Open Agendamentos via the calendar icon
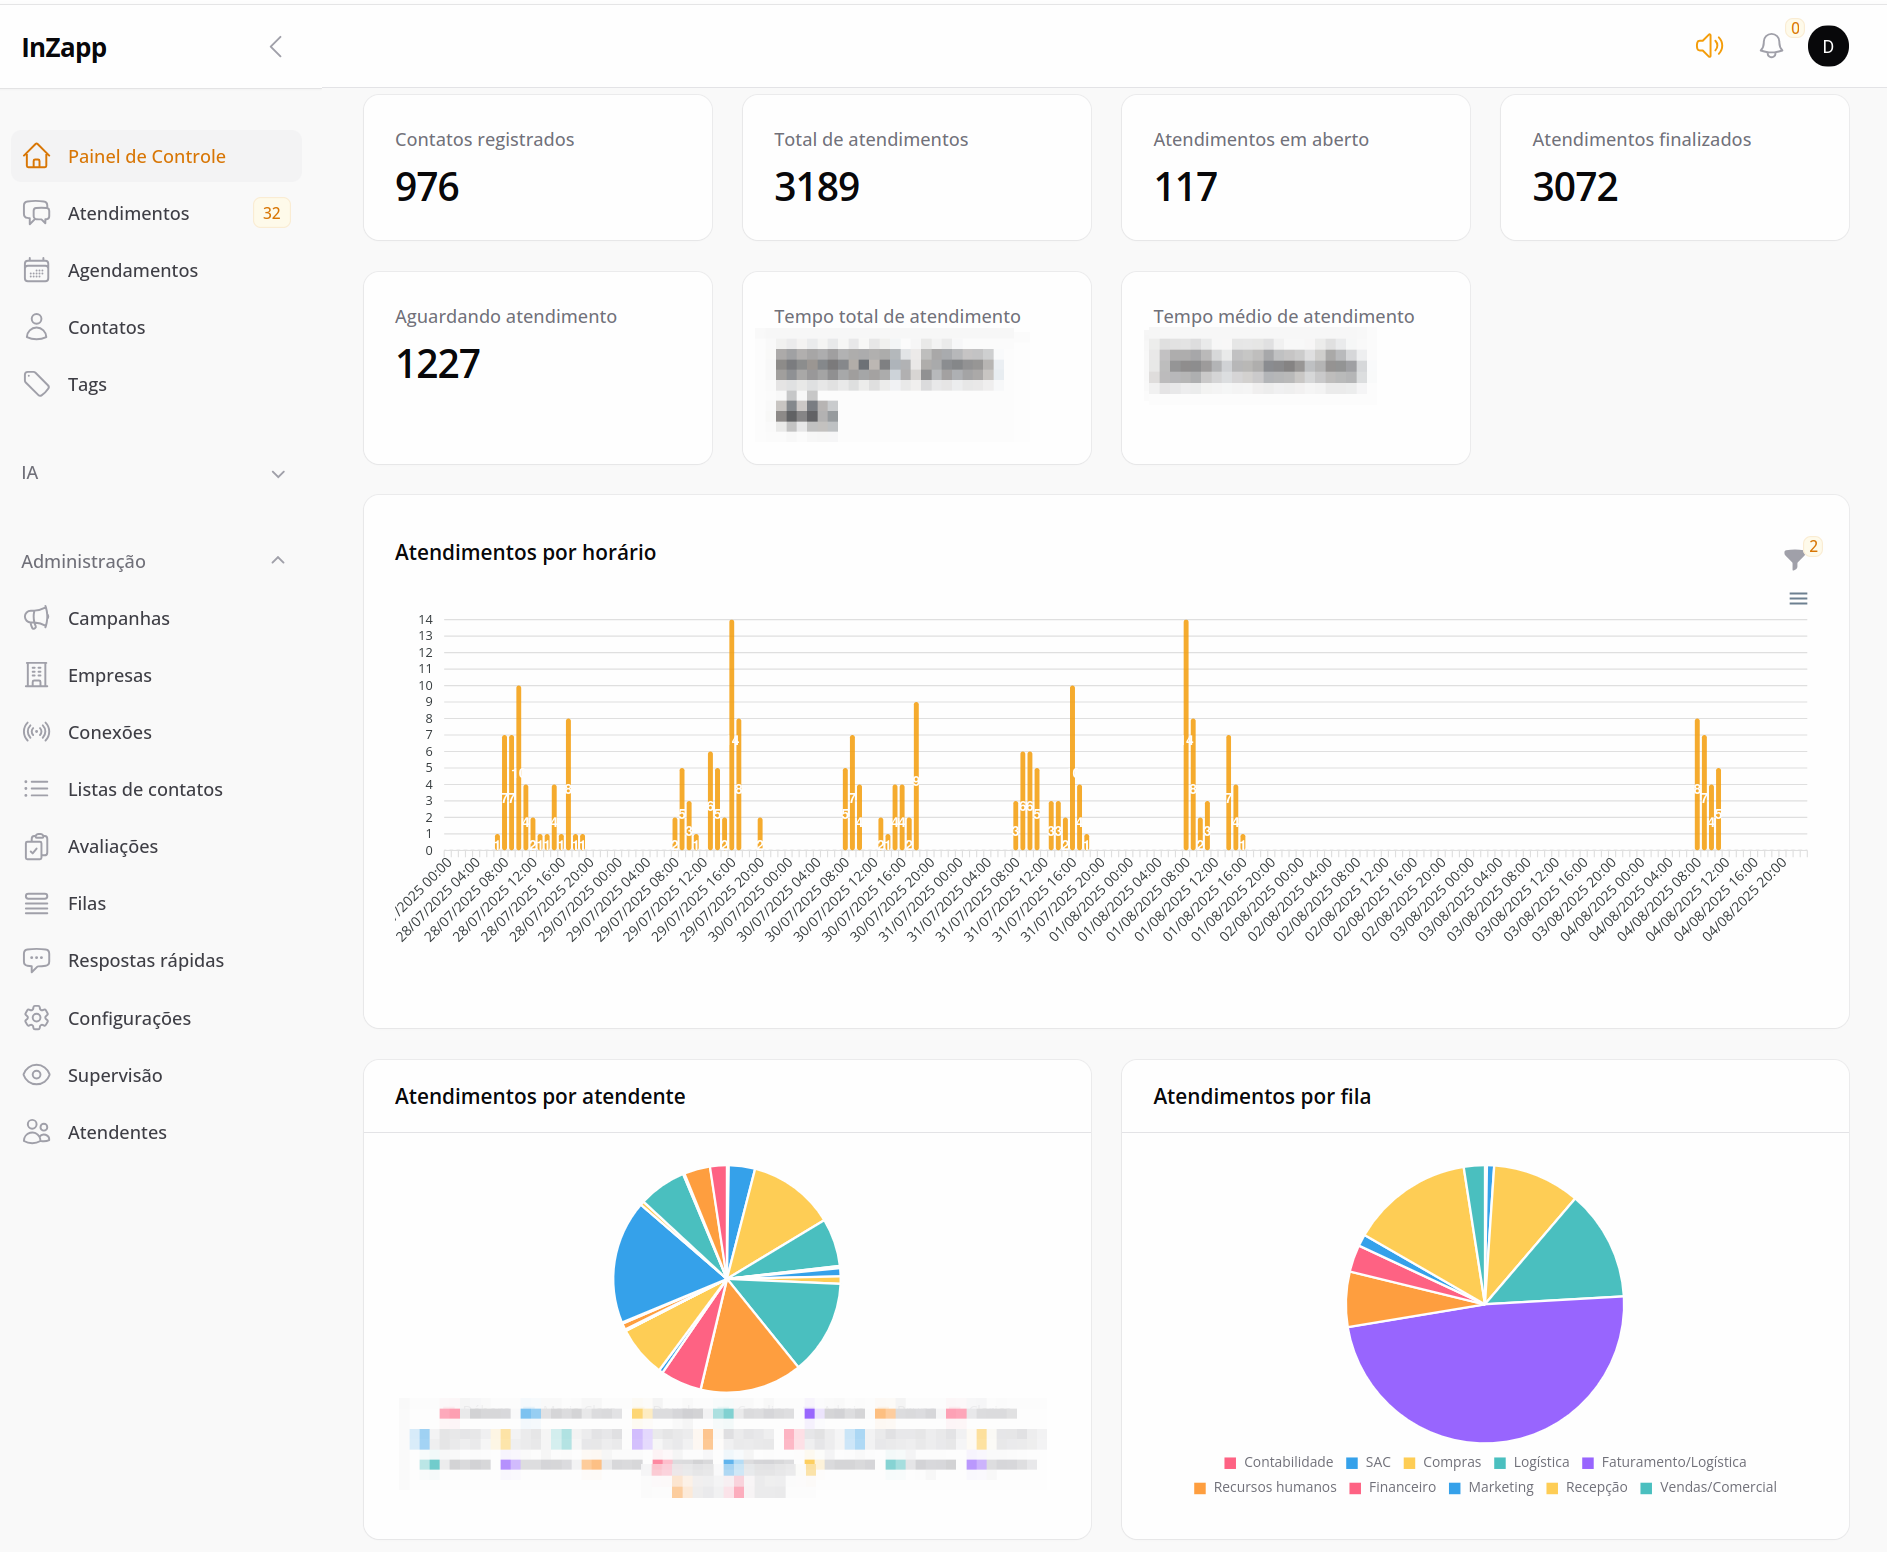1887x1552 pixels. click(x=37, y=270)
